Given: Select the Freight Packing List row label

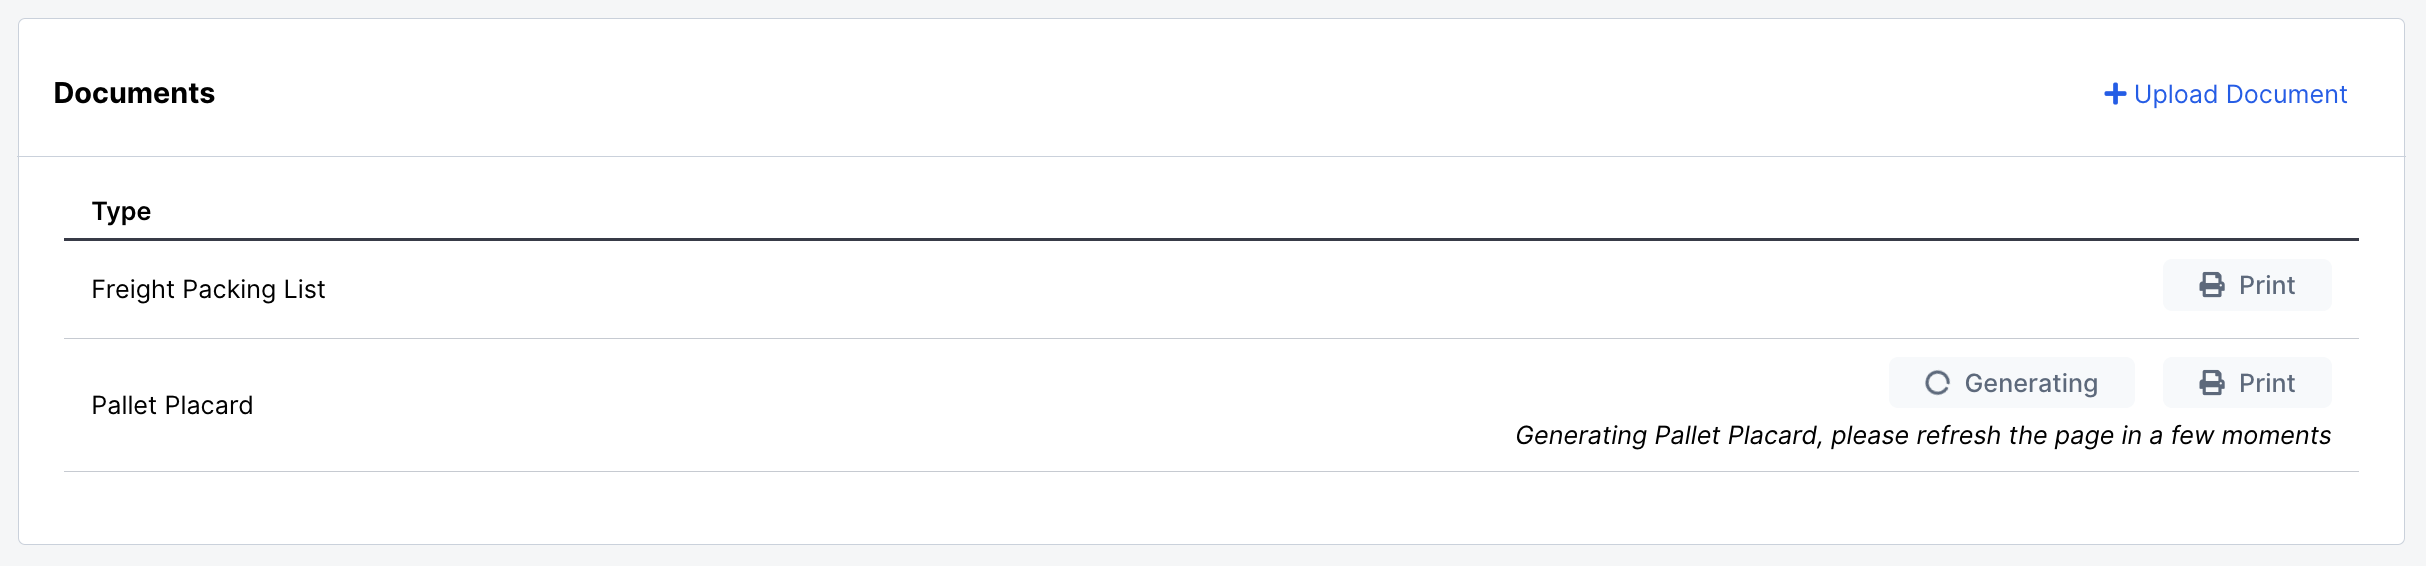Looking at the screenshot, I should click(x=208, y=289).
